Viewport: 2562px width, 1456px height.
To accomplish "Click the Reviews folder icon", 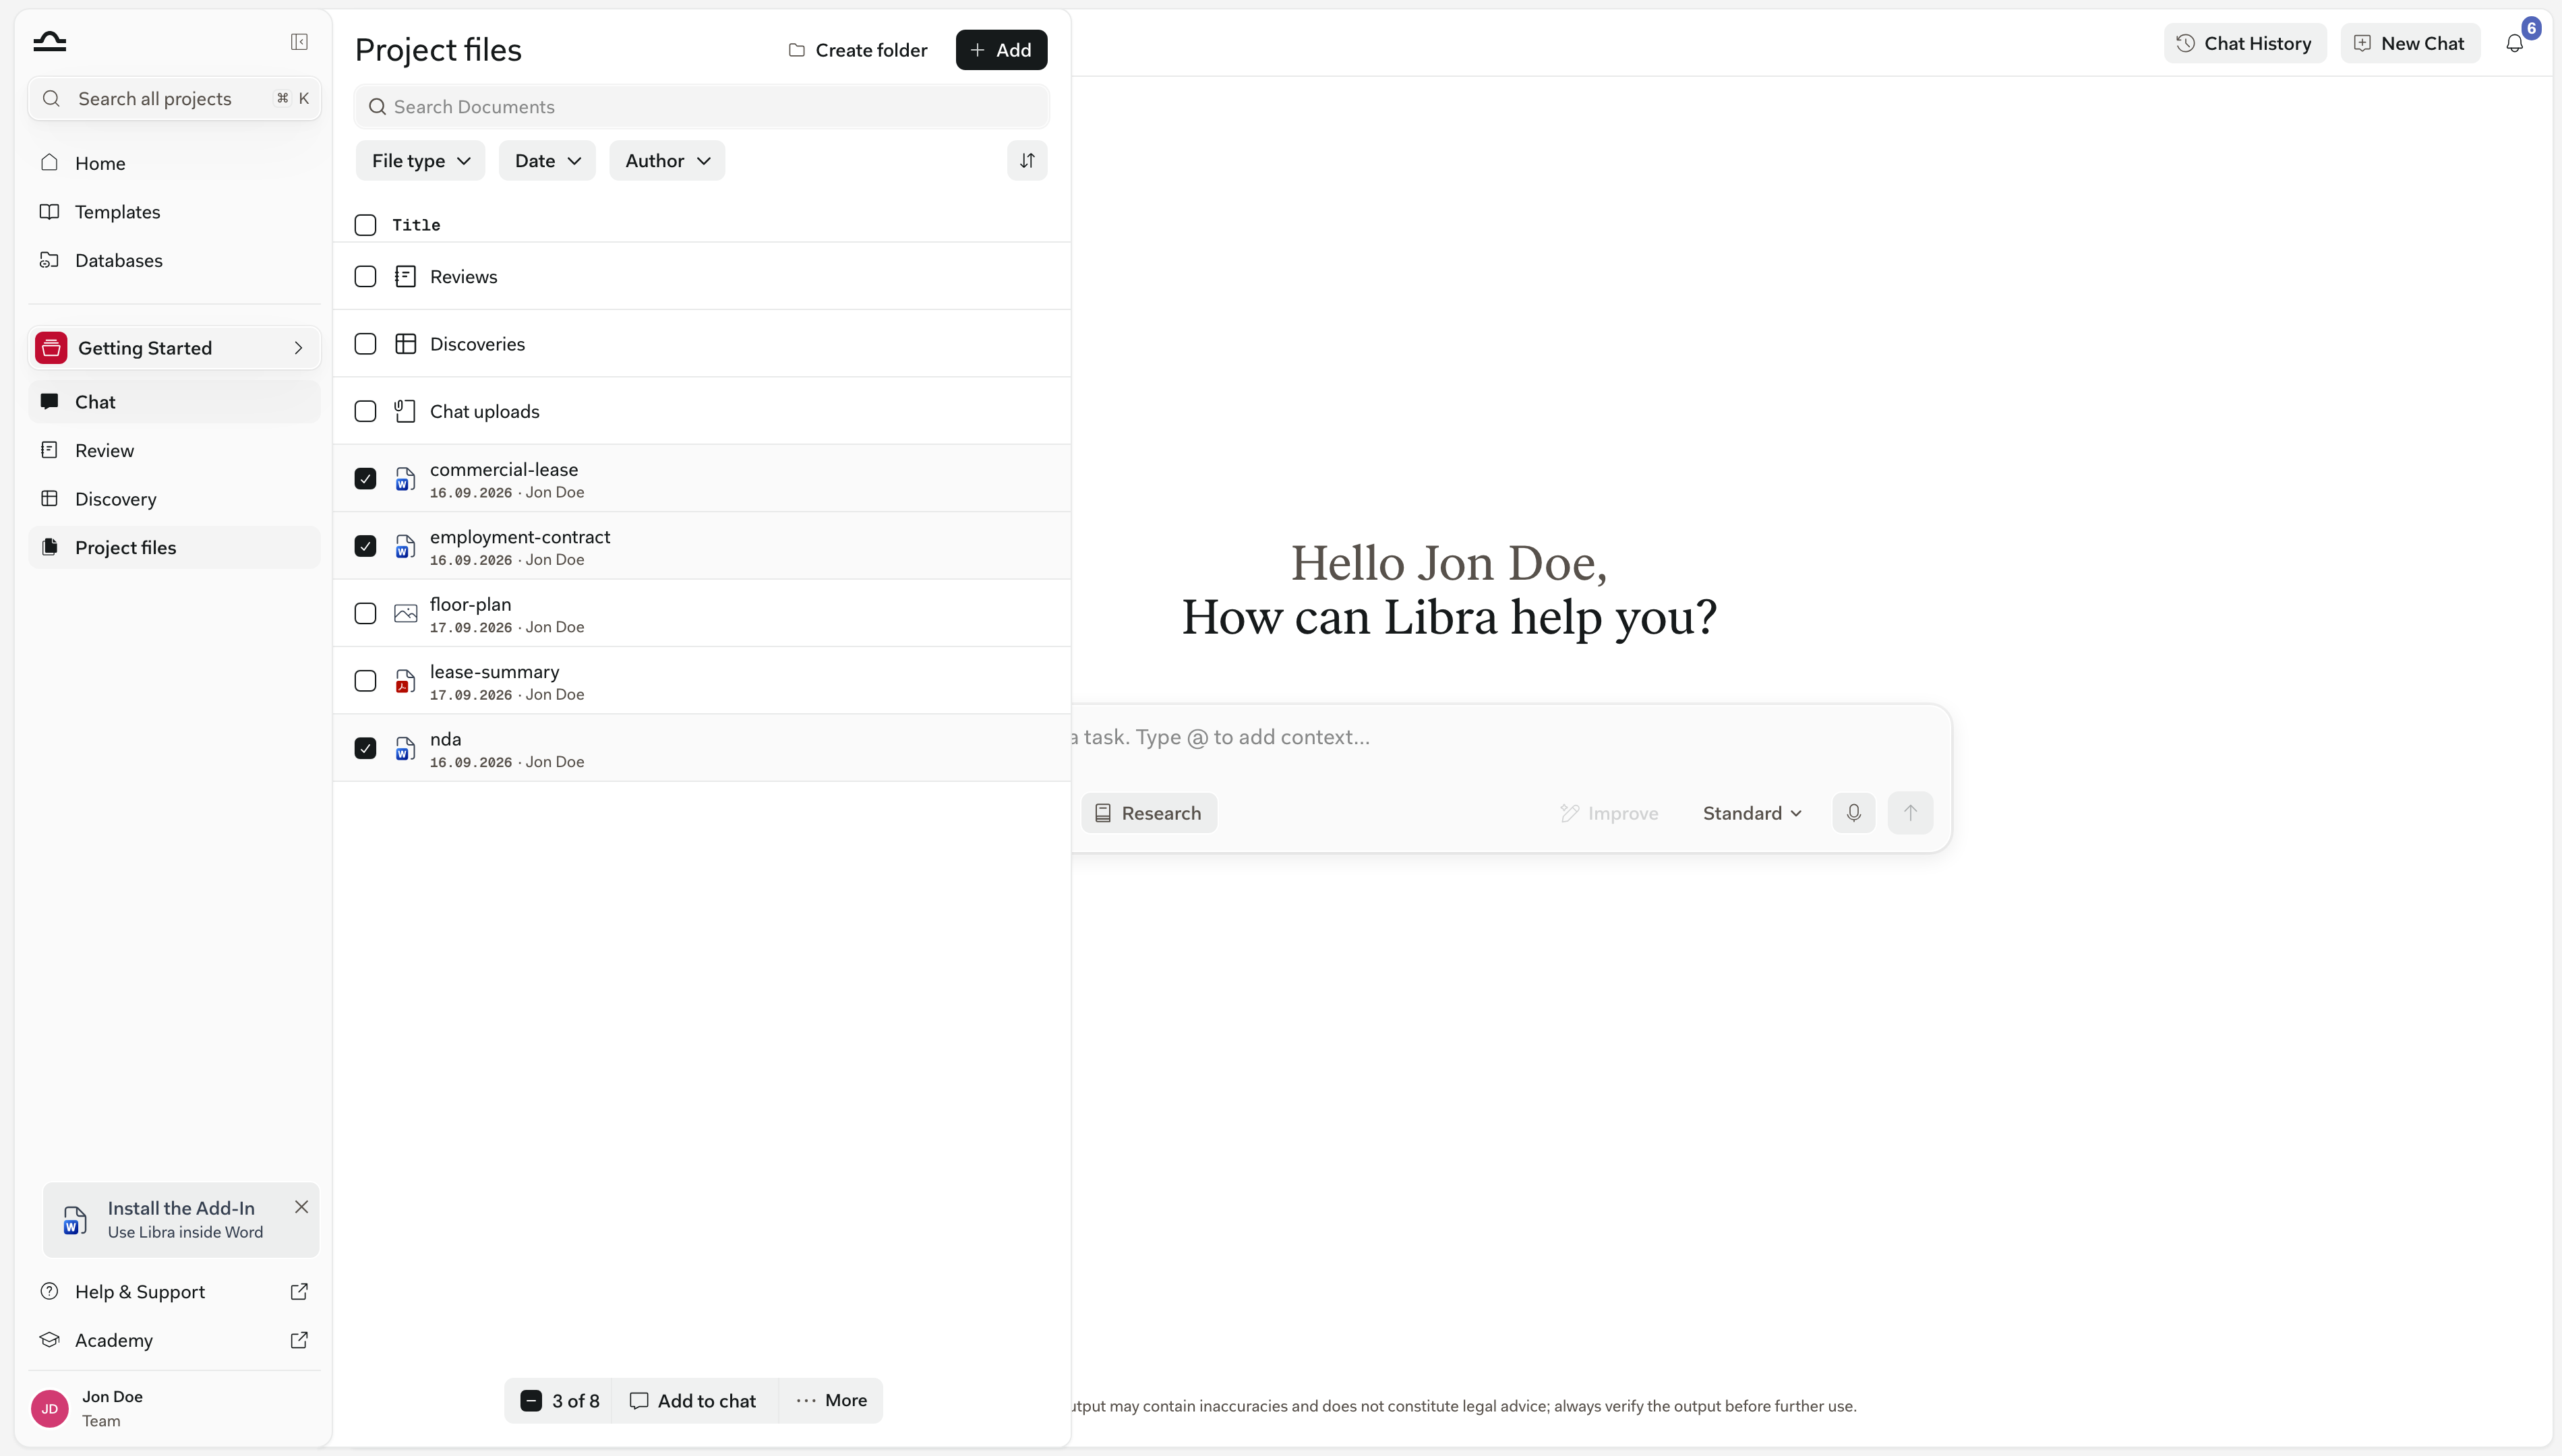I will 405,277.
